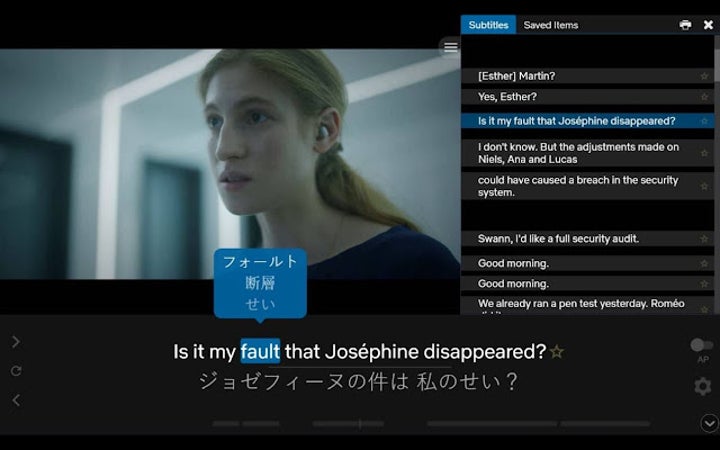Open the hamburger menu beside the video
The image size is (720, 450).
(x=451, y=47)
